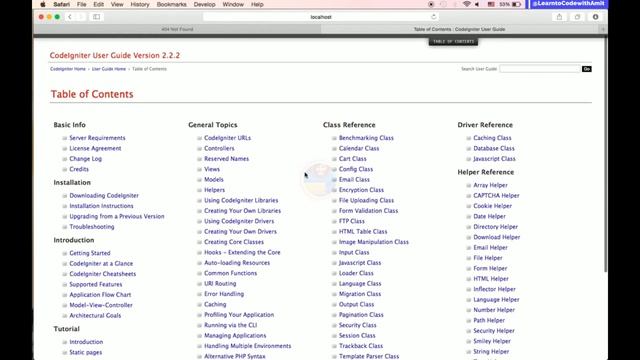Open the Session Class link

[x=357, y=336]
